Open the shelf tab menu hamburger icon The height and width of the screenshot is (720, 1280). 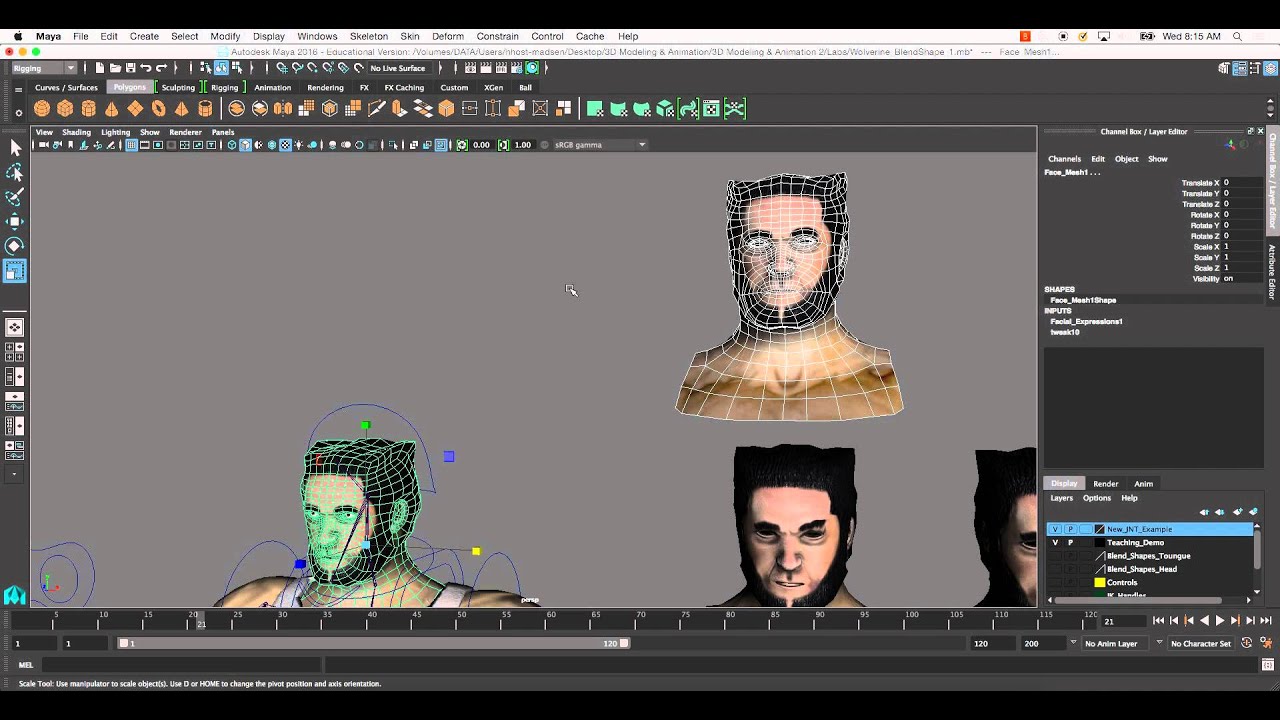18,90
